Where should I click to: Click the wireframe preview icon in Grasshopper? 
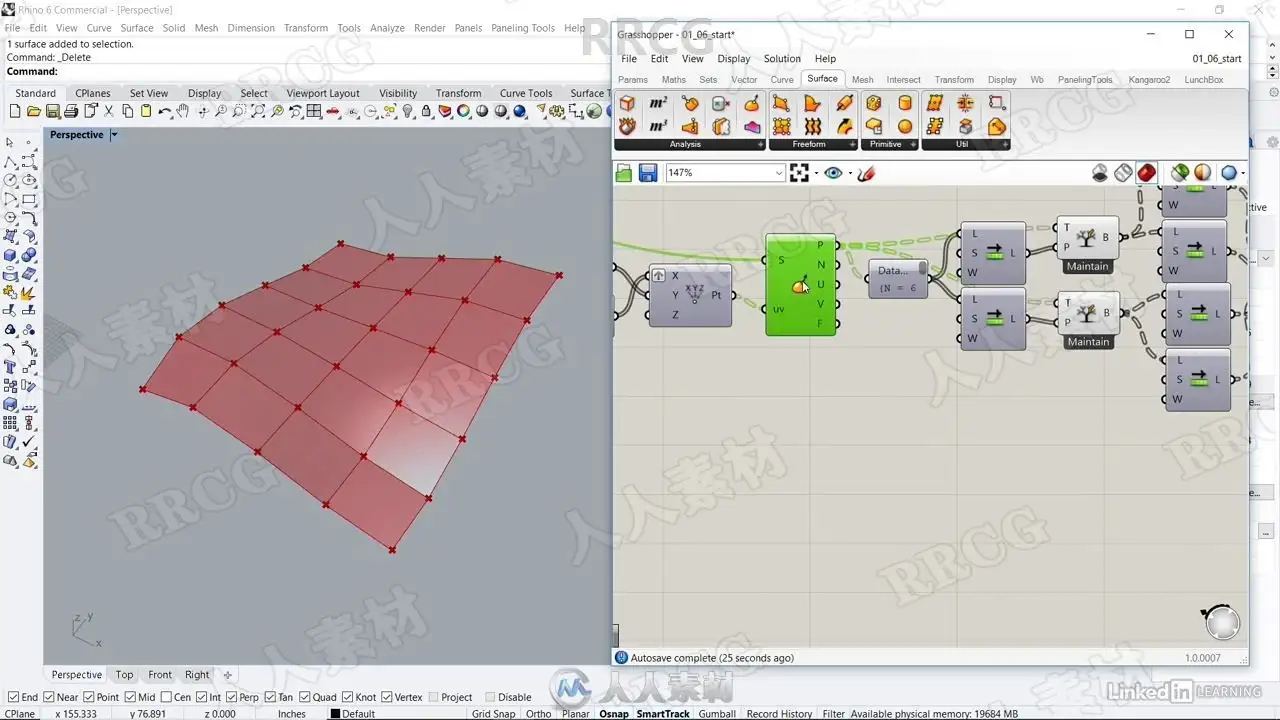1123,173
